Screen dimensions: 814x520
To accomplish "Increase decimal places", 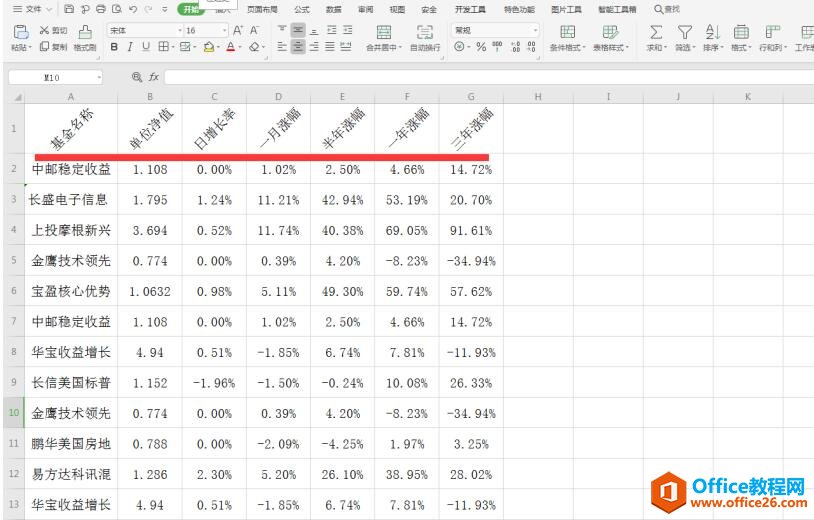I will (515, 47).
